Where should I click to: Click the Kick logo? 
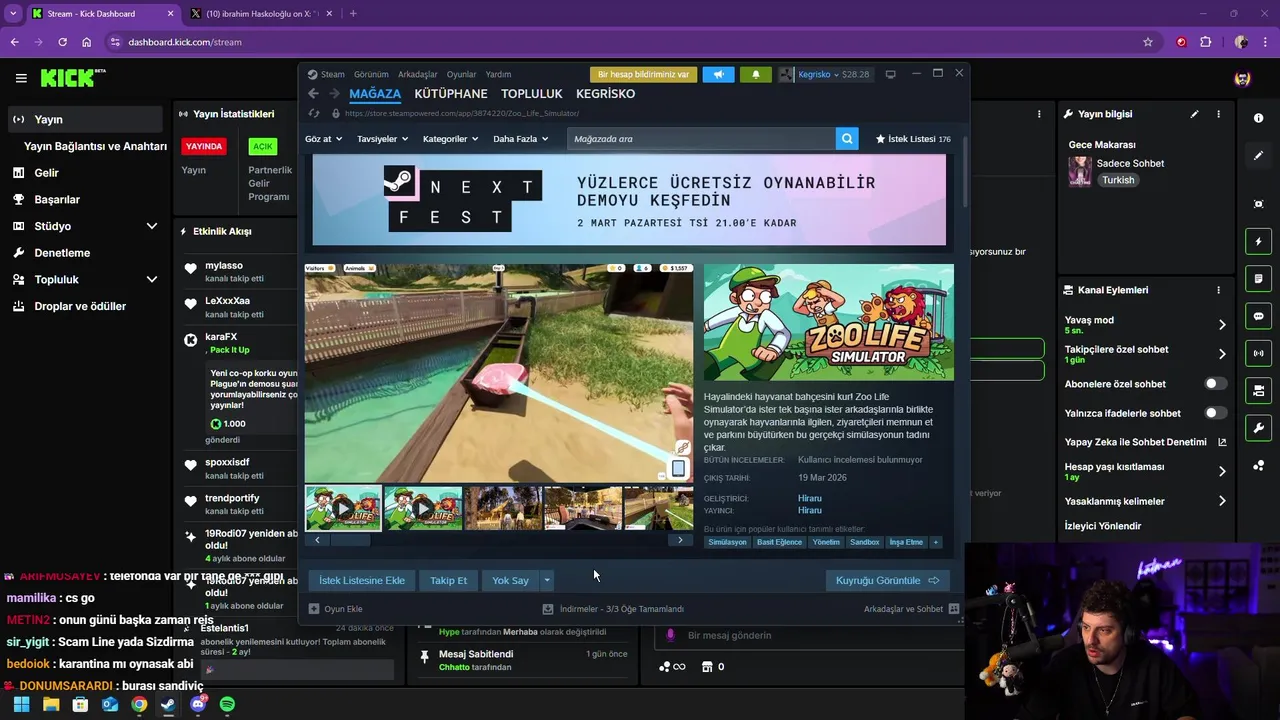[x=73, y=78]
